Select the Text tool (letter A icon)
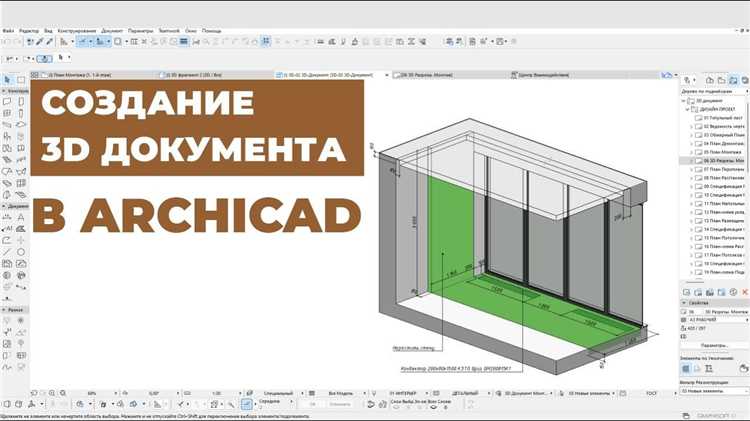The height and width of the screenshot is (421, 750). pyautogui.click(x=21, y=217)
